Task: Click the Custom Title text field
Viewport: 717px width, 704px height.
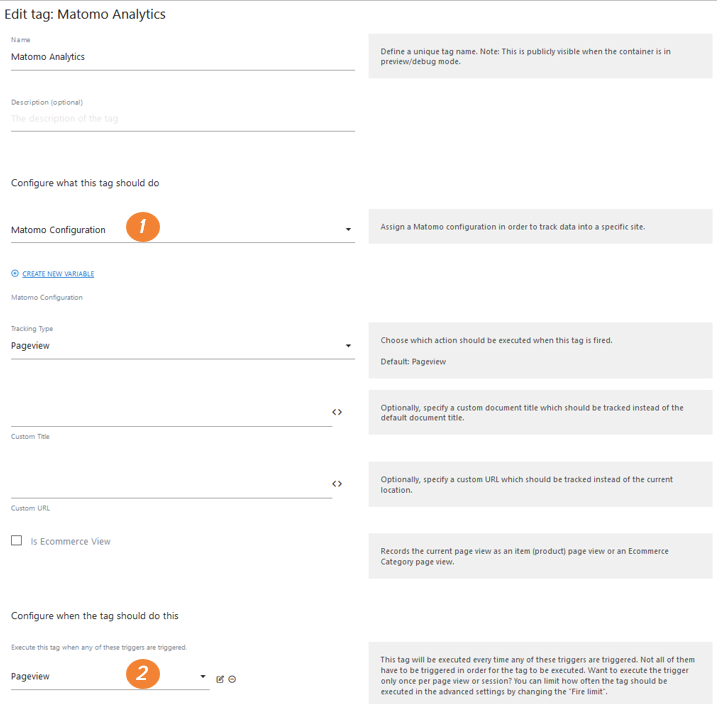Action: [x=170, y=413]
